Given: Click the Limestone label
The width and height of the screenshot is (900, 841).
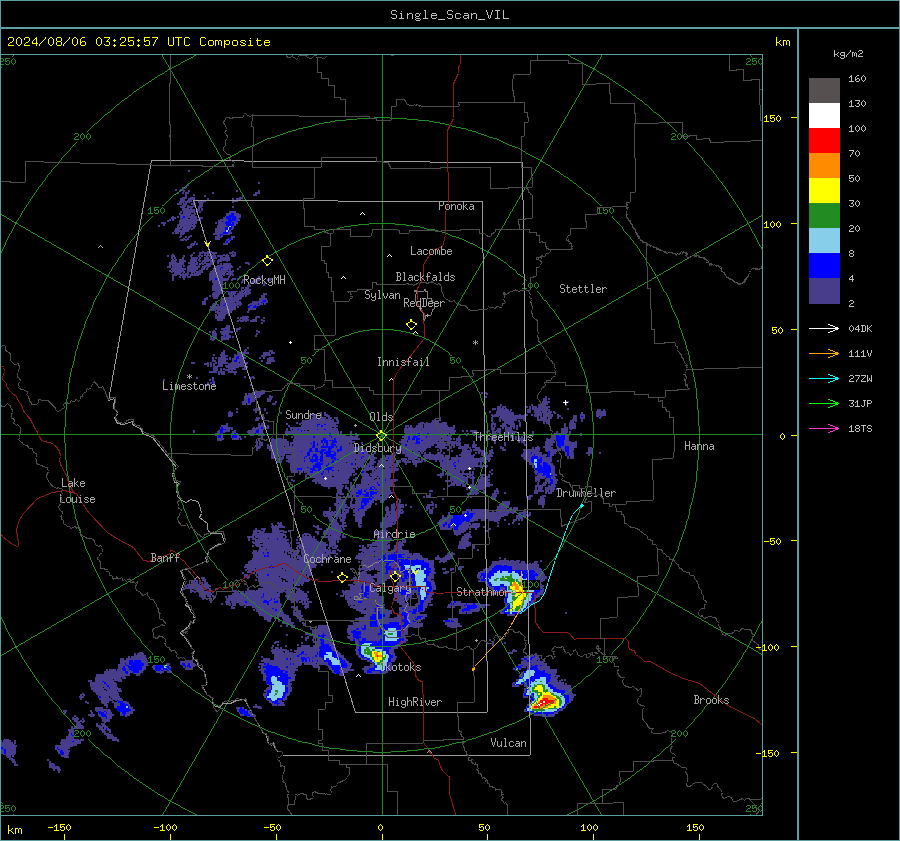Looking at the screenshot, I should 189,386.
